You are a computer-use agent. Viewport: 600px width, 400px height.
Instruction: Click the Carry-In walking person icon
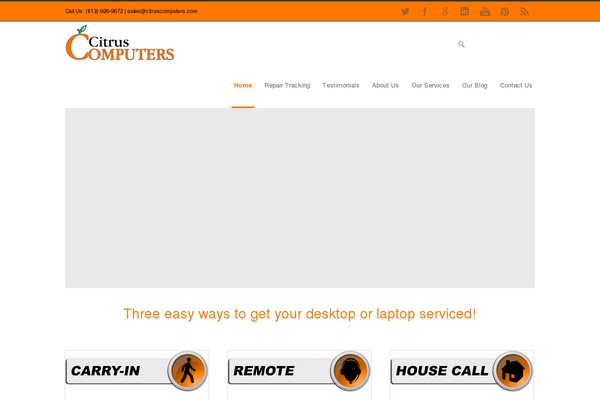tap(188, 371)
